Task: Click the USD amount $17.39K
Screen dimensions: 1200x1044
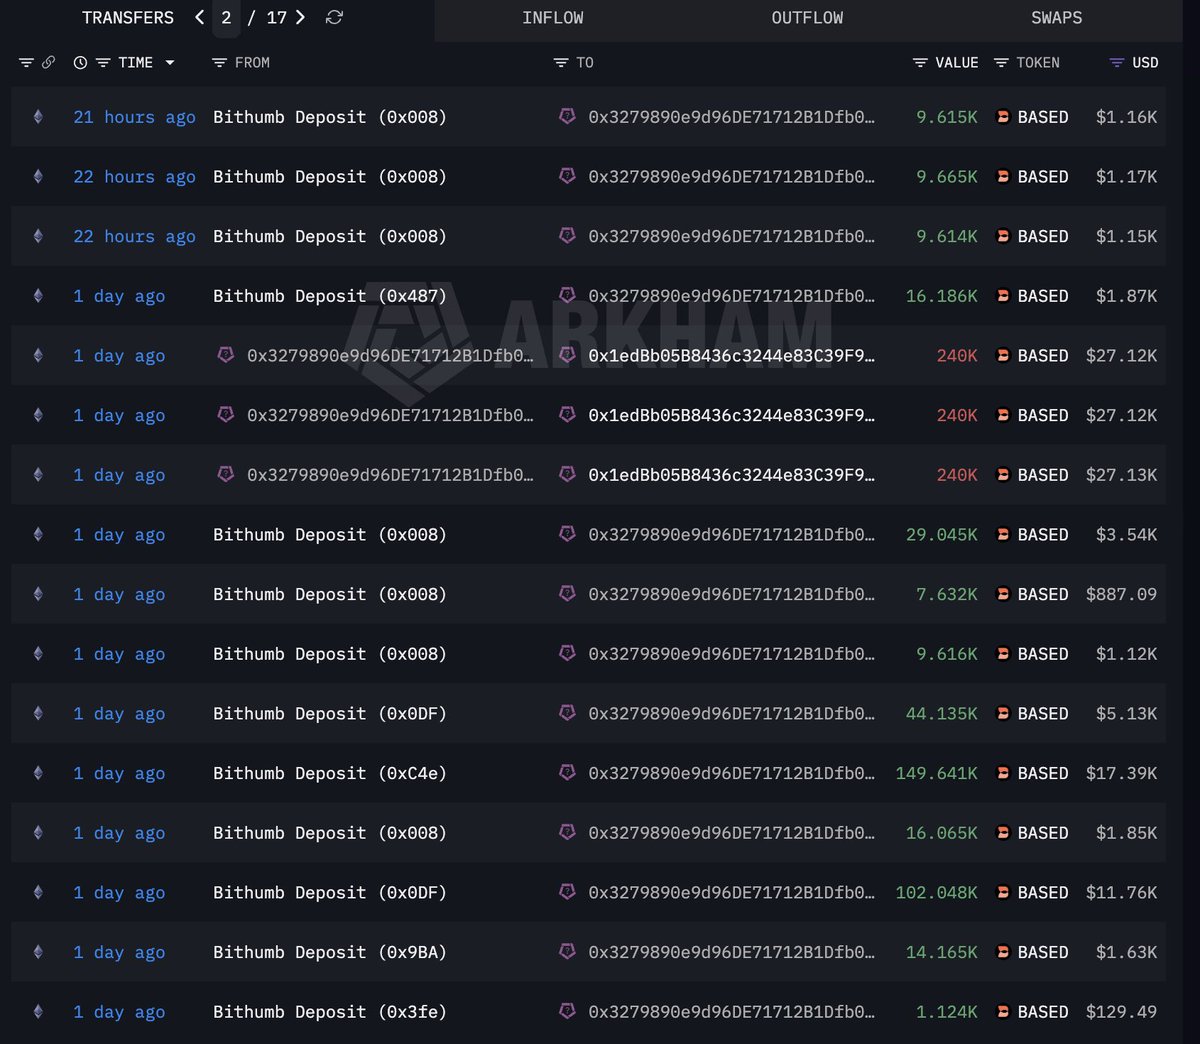Action: 1122,773
